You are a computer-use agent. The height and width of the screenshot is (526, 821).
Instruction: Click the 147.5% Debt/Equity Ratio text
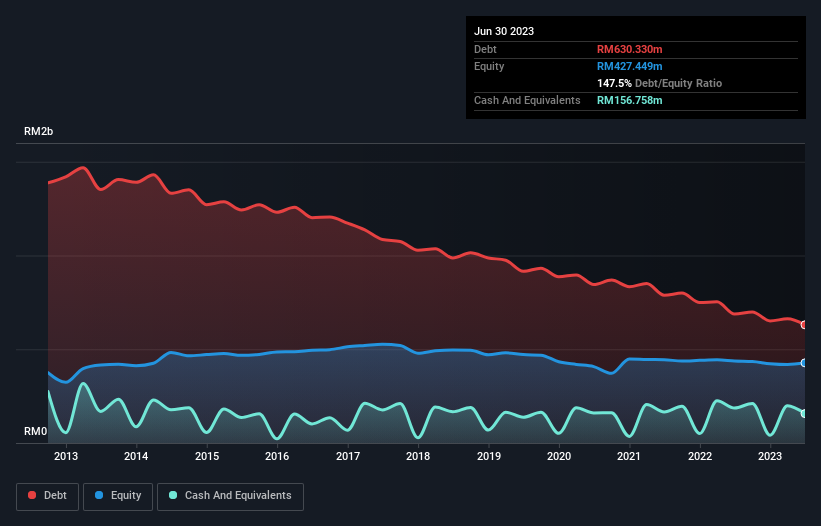659,83
